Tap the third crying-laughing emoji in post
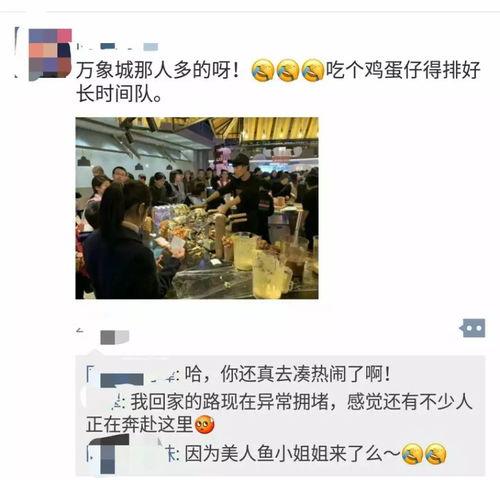Screen dimensions: 500x480 pyautogui.click(x=313, y=70)
